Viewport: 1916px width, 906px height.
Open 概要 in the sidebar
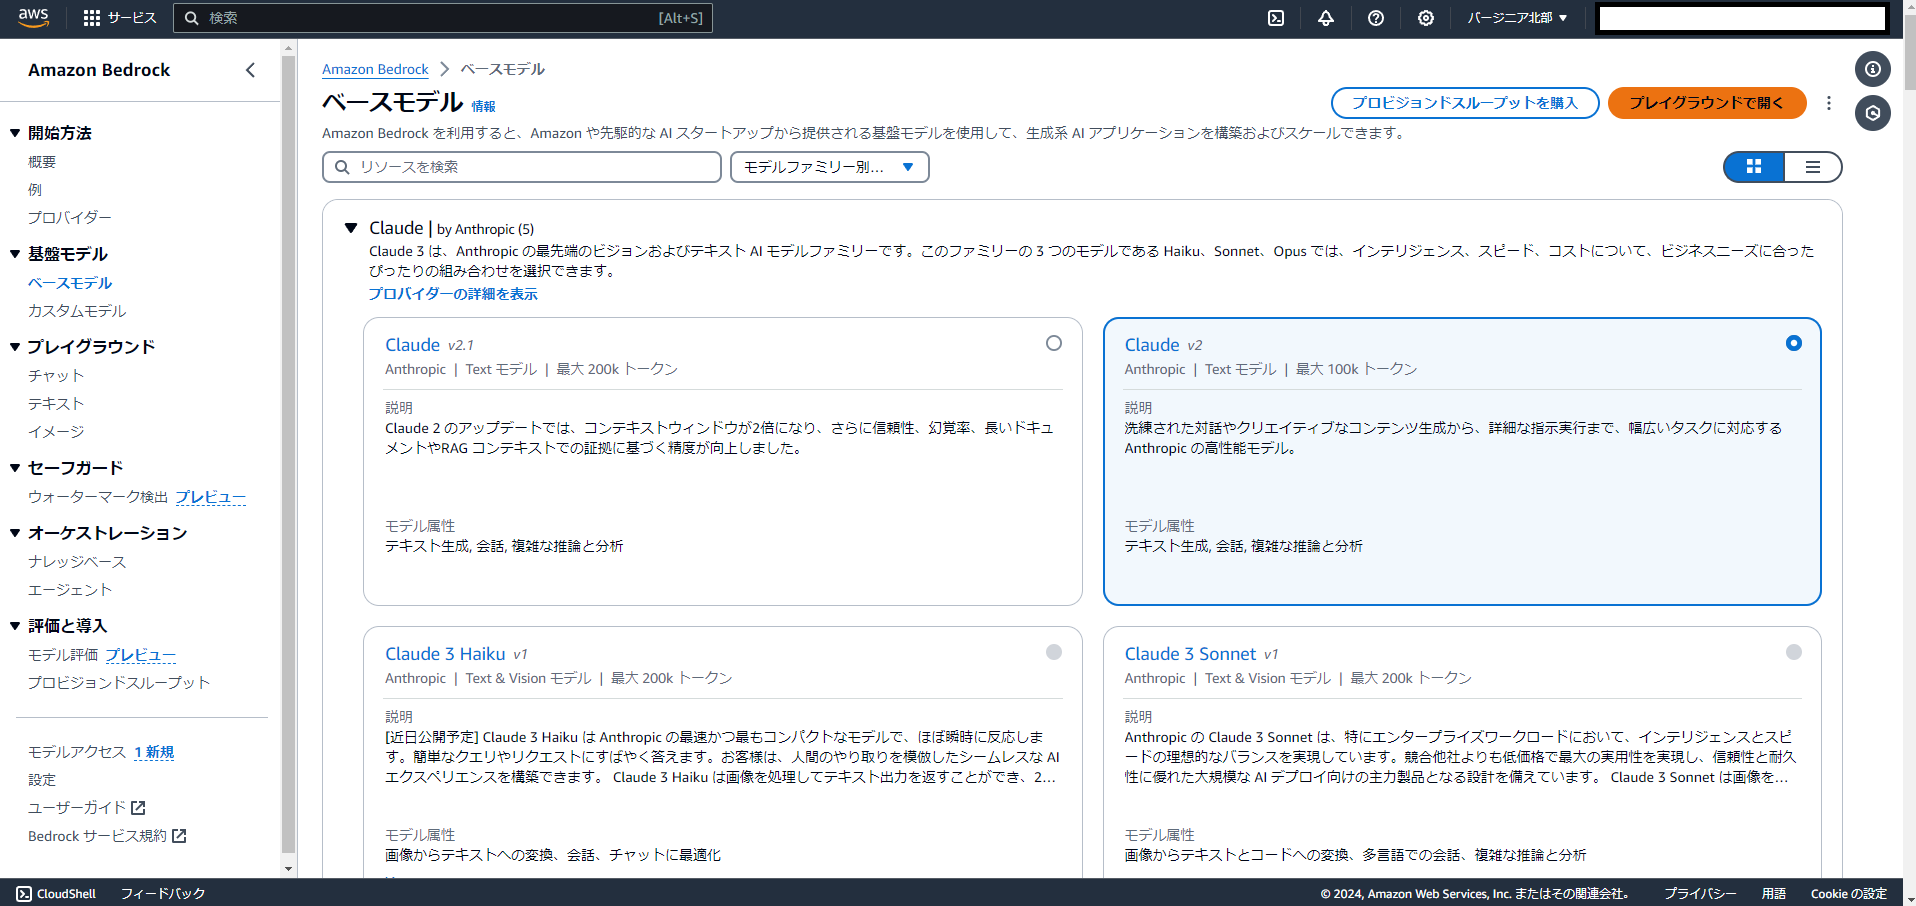tap(42, 162)
